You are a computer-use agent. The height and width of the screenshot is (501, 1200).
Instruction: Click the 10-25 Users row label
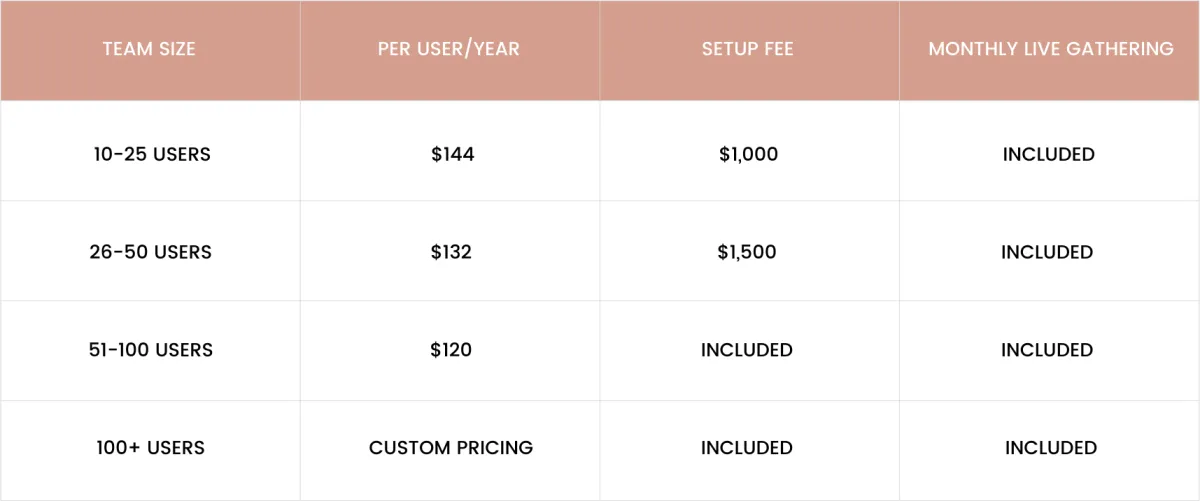pyautogui.click(x=151, y=154)
